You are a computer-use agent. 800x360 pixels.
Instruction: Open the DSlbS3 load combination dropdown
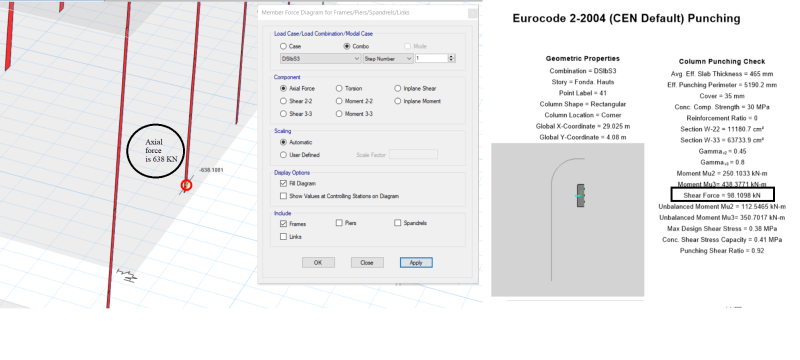(x=320, y=59)
